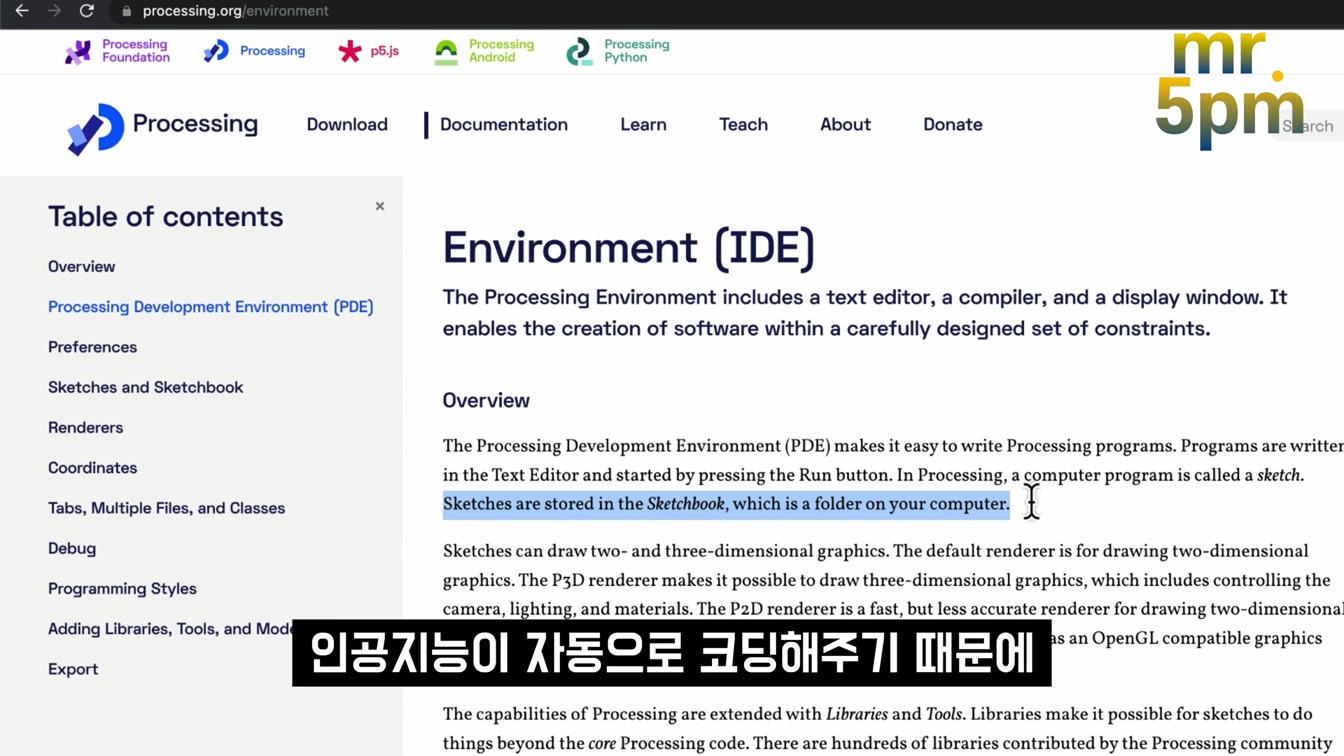Click the browser forward arrow
Screen dimensions: 1344x756
point(54,11)
